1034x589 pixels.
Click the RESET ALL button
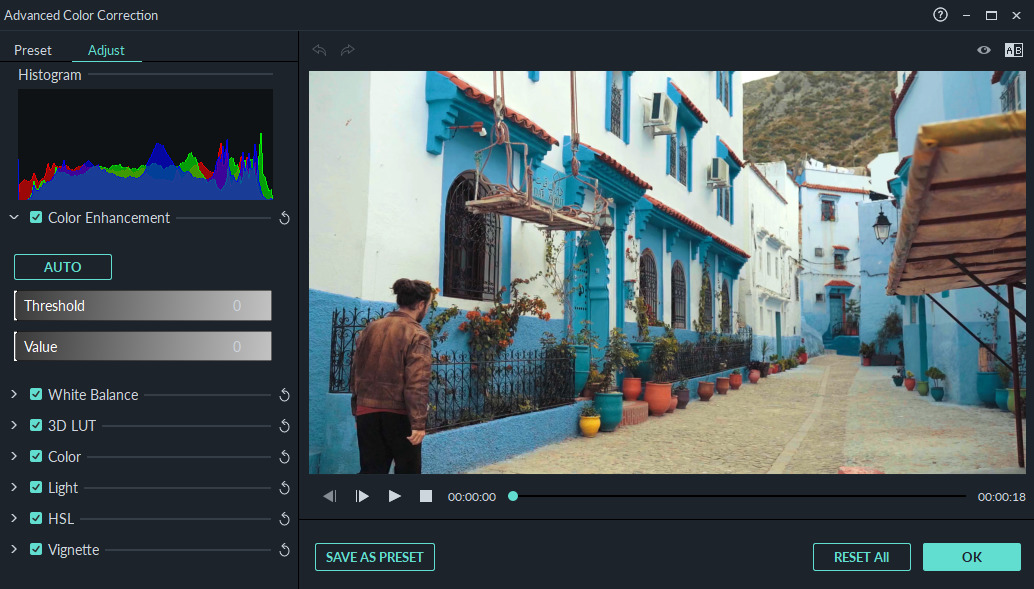(x=861, y=557)
